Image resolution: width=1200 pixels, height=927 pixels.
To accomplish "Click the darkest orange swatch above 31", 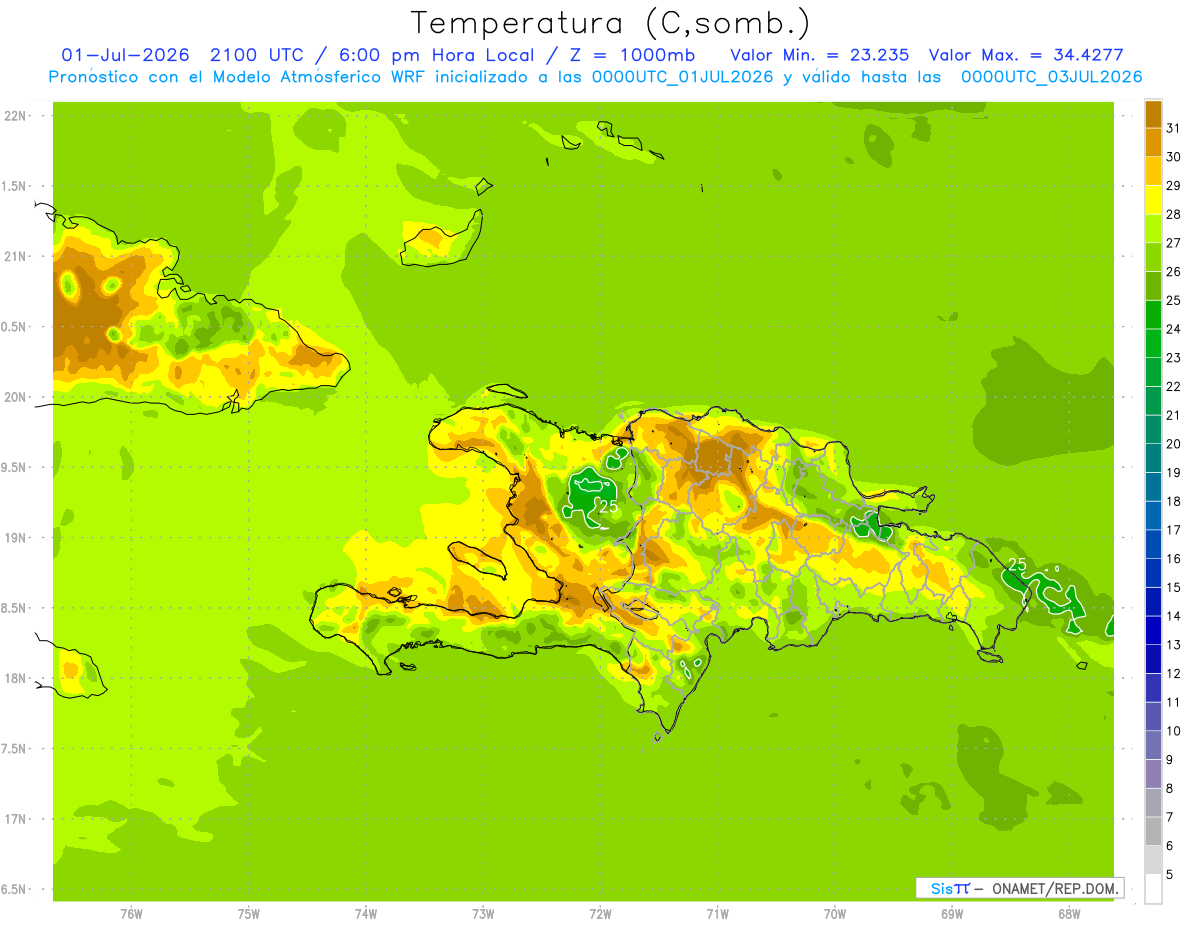I will [1154, 114].
